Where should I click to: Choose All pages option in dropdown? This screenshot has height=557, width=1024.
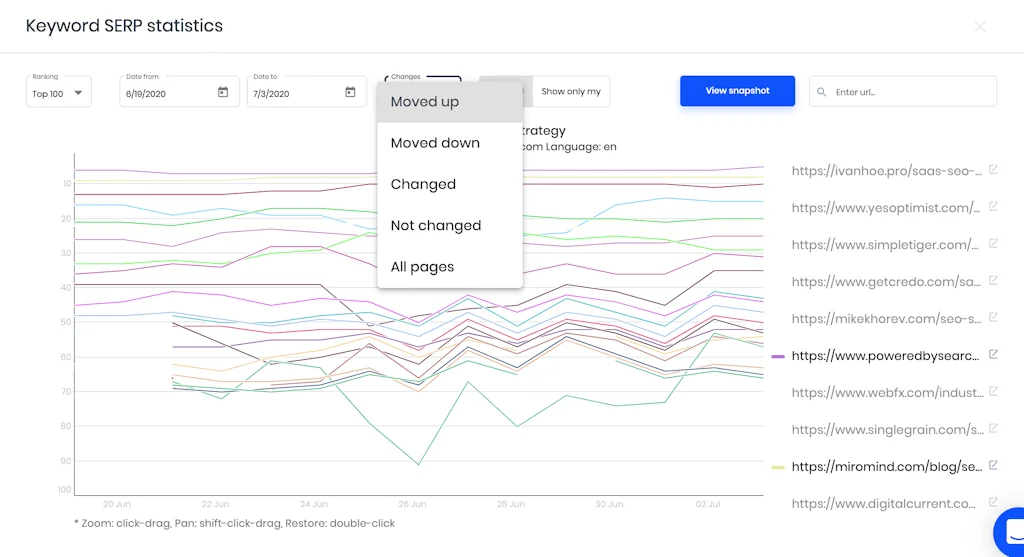click(x=422, y=267)
